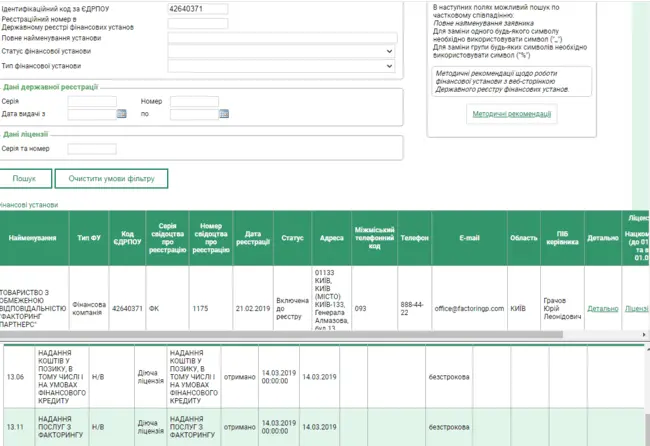This screenshot has height=446, width=650.
Task: Expand 'Тип фінансової установи' dropdown
Action: (282, 66)
